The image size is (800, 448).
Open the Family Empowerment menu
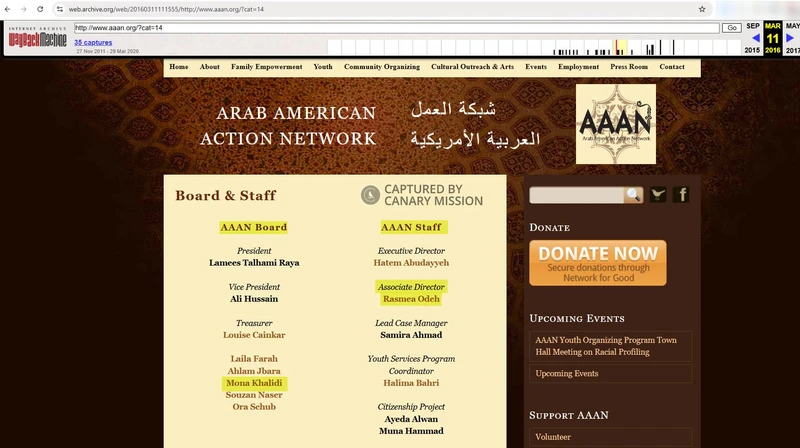[x=266, y=67]
